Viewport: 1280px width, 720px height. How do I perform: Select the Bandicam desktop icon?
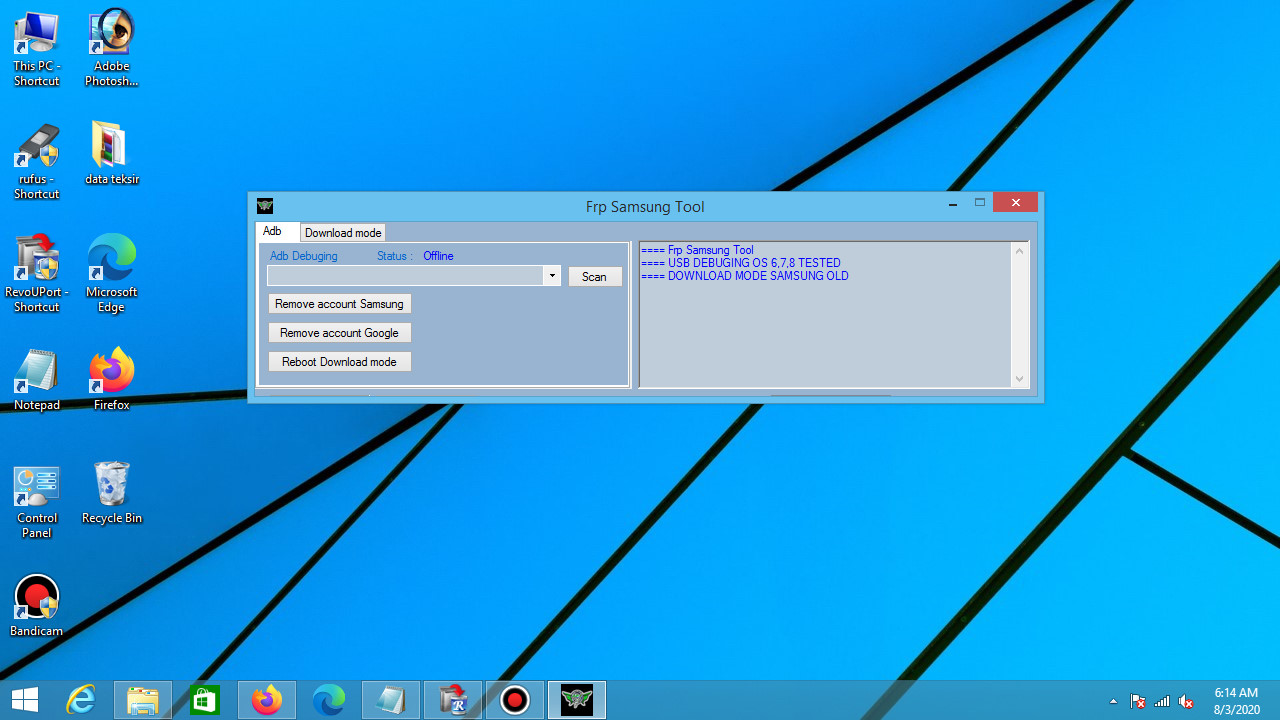(x=37, y=606)
